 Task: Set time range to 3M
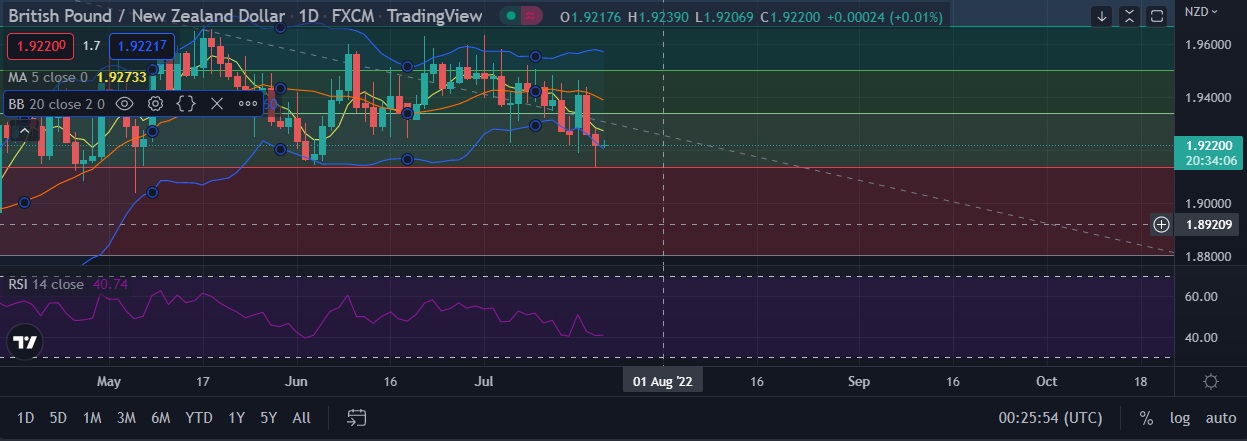coord(126,417)
